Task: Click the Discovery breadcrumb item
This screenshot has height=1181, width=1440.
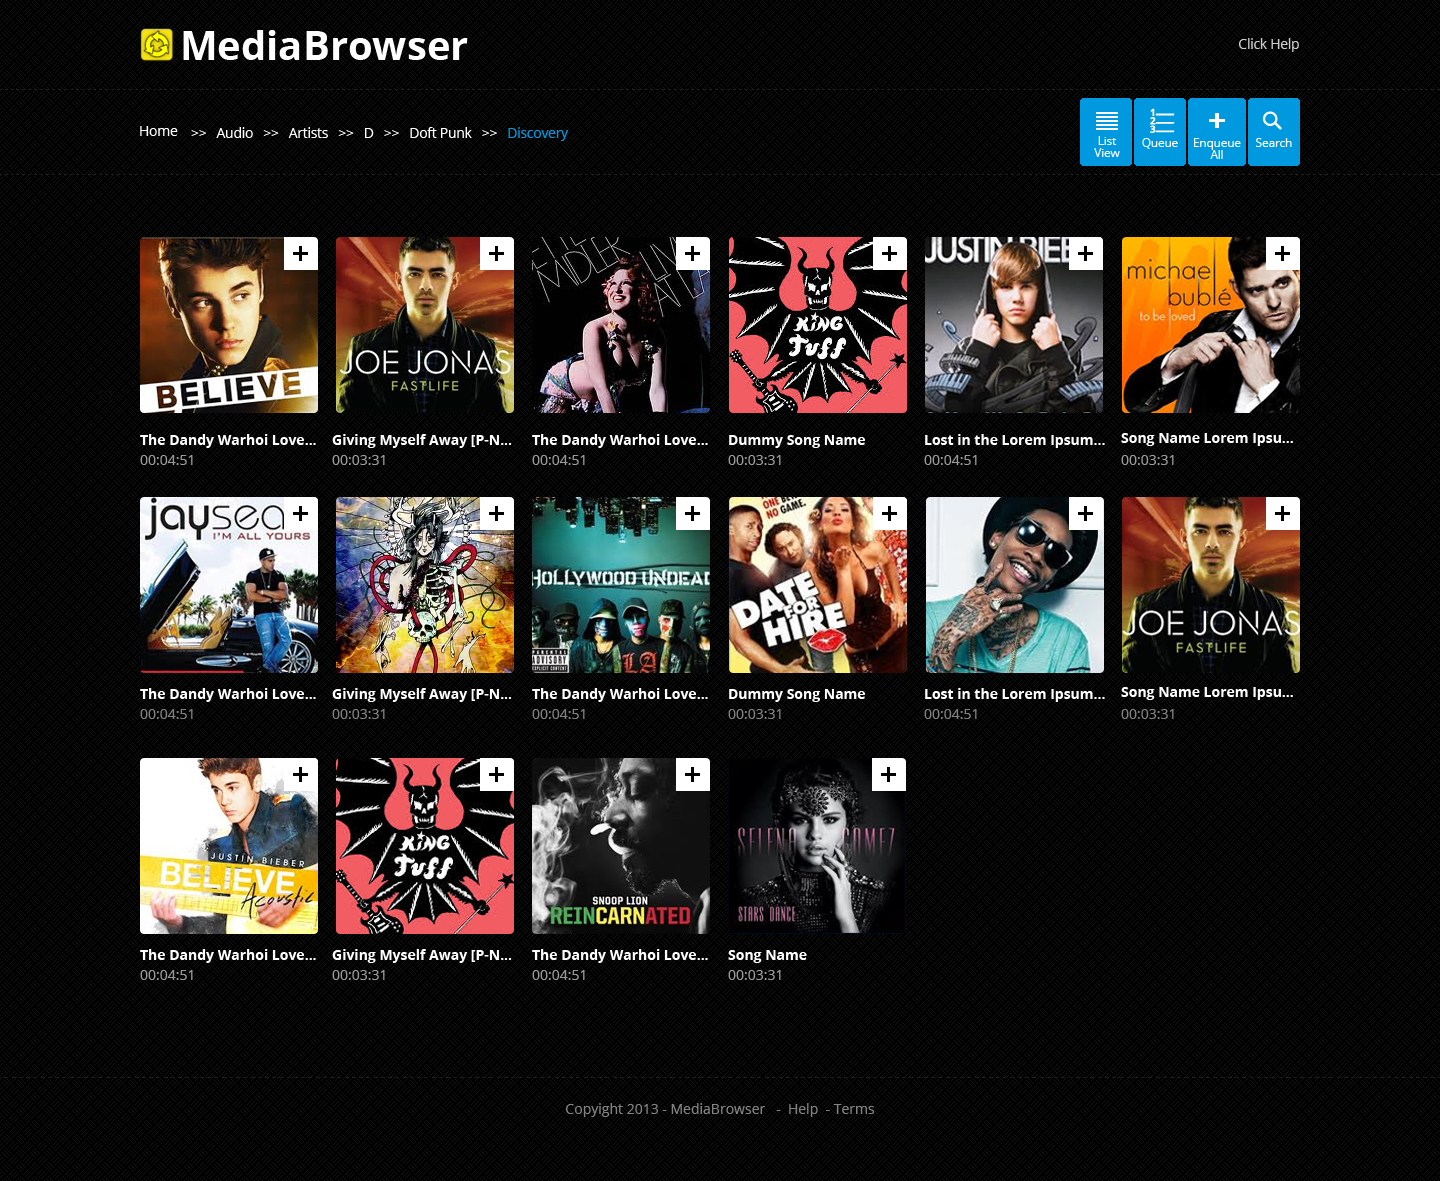Action: coord(537,133)
